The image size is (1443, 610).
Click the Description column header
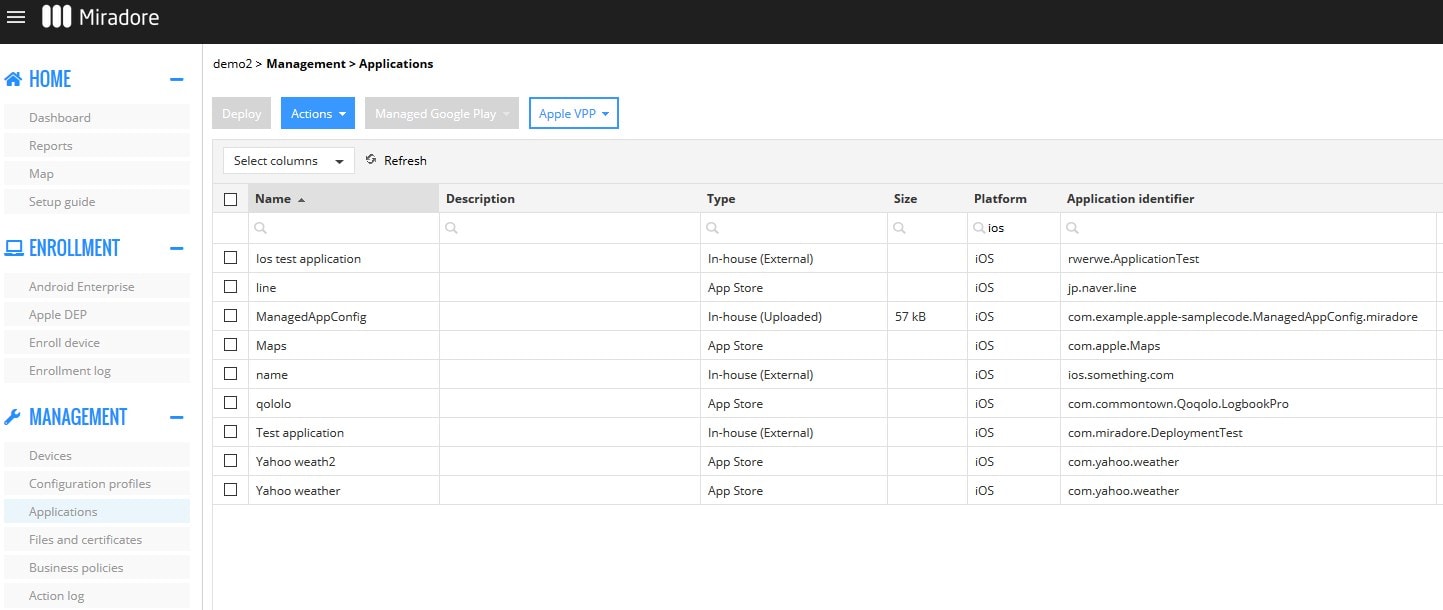click(x=569, y=198)
